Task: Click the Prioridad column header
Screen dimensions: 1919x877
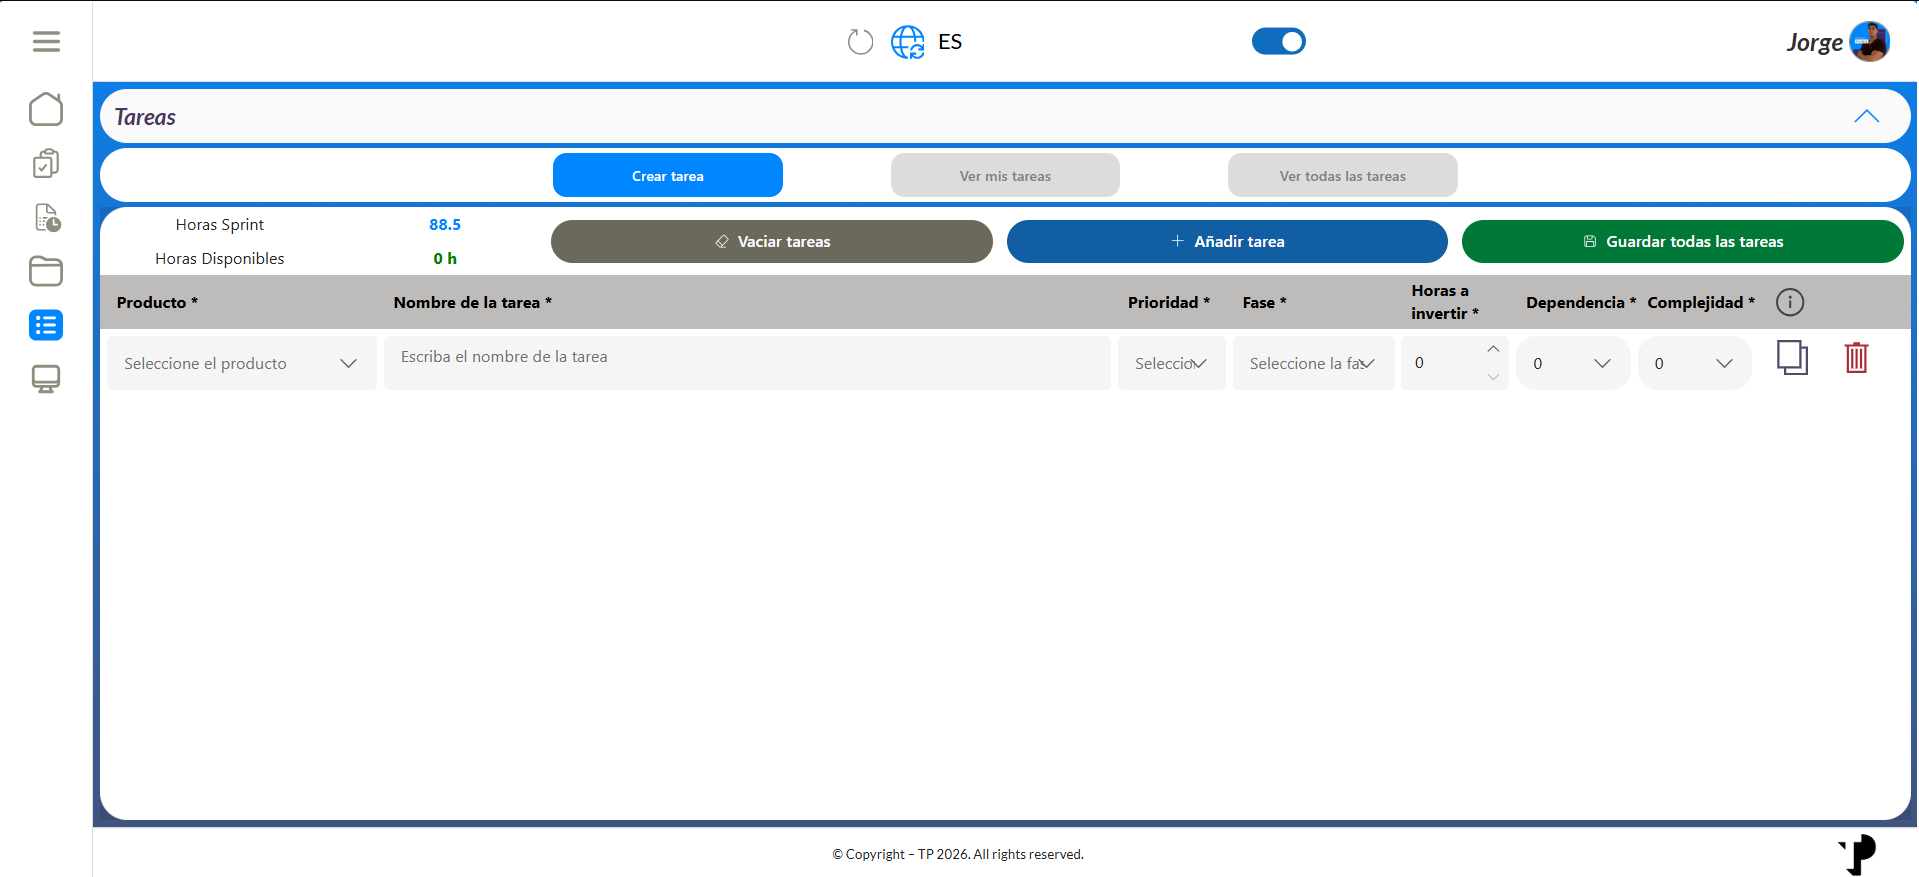Action: tap(1169, 302)
